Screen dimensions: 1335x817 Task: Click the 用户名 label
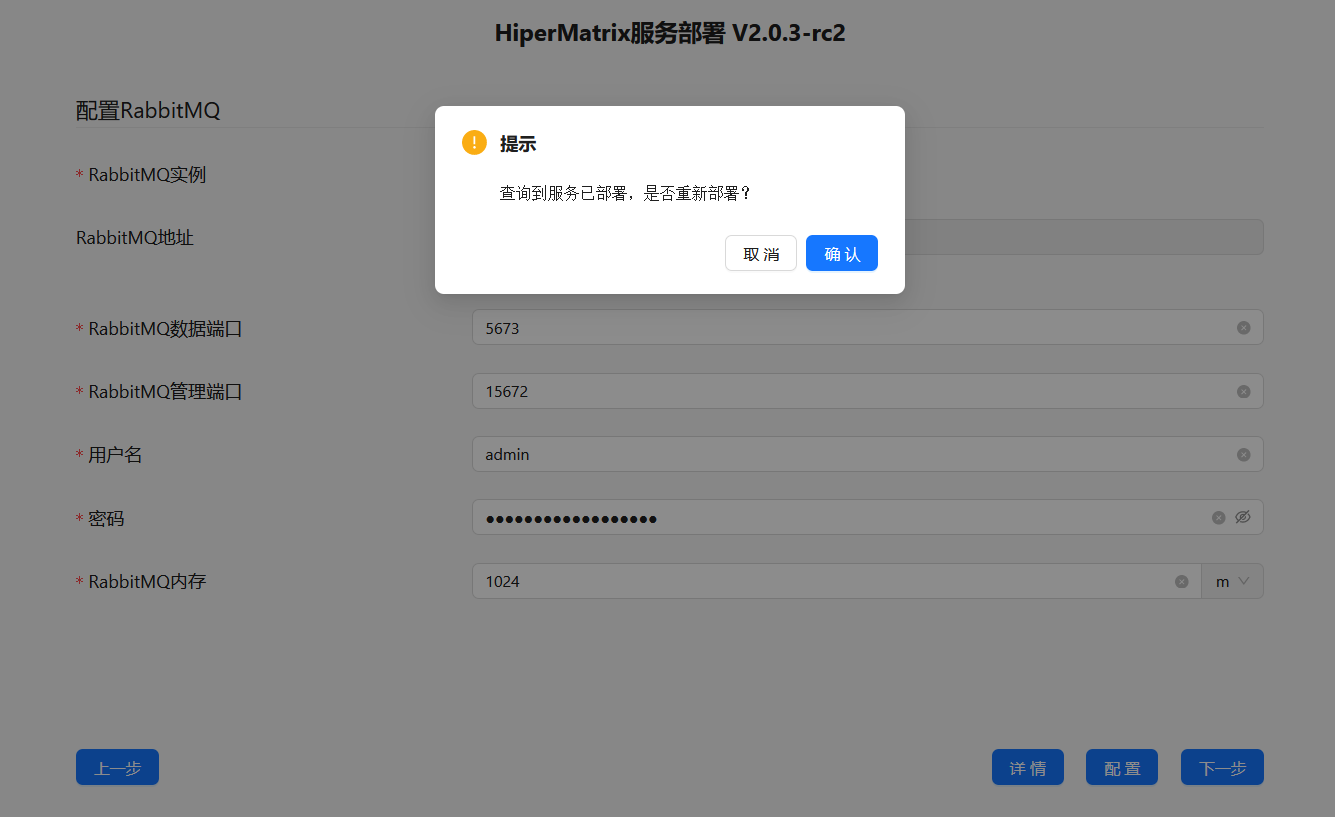pos(115,455)
